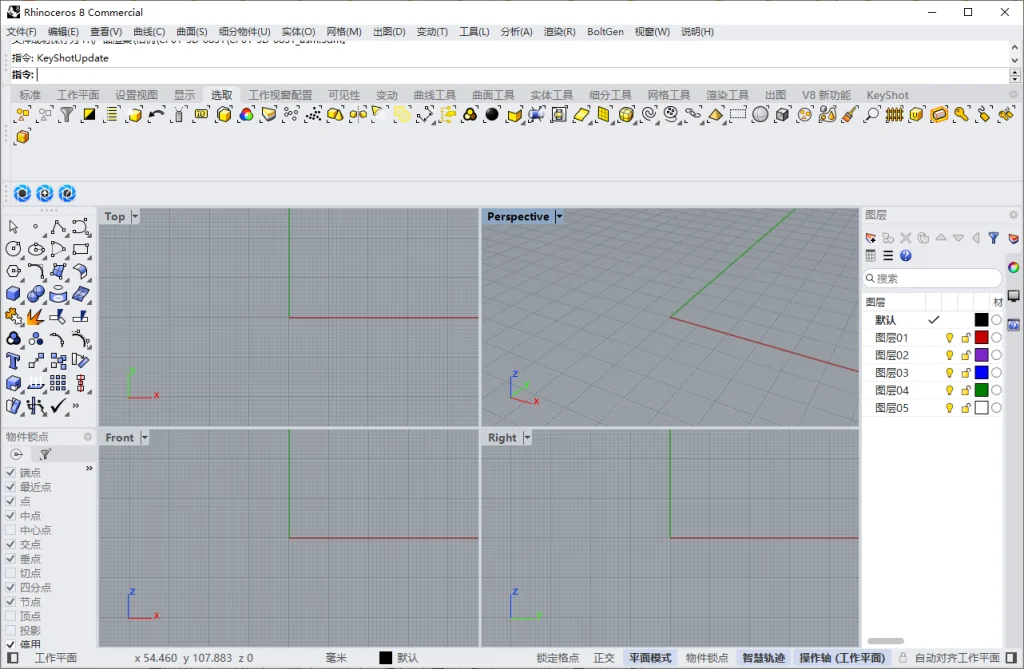The width and height of the screenshot is (1024, 669).
Task: Open the Front viewport dropdown arrow
Action: (x=144, y=438)
